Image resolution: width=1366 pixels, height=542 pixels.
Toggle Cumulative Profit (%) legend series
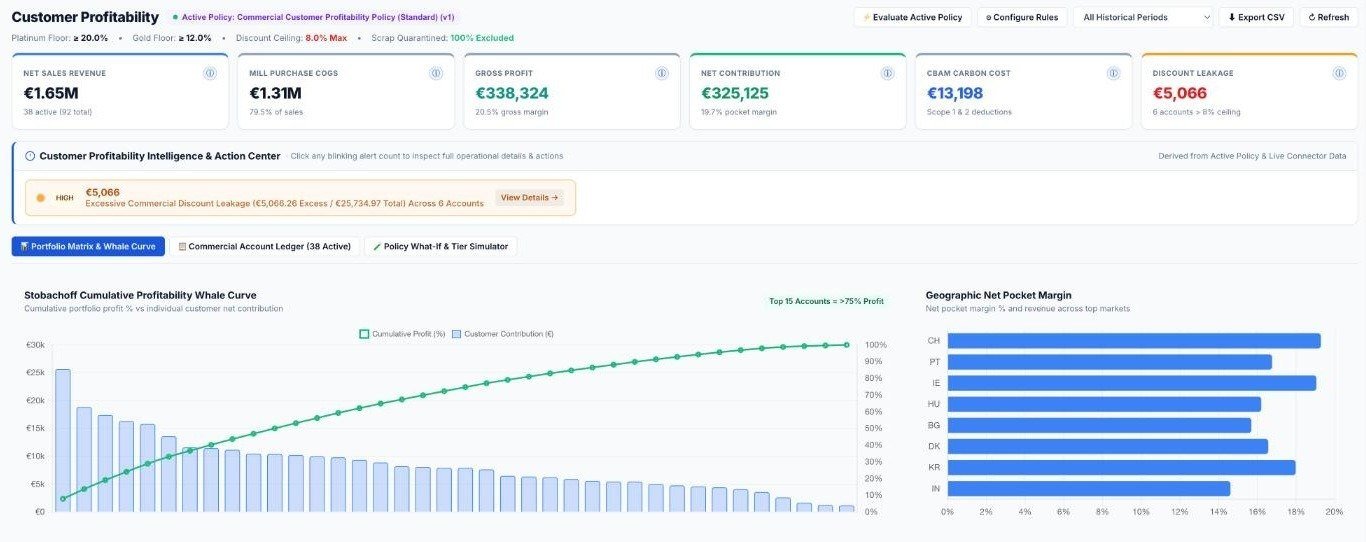(402, 333)
